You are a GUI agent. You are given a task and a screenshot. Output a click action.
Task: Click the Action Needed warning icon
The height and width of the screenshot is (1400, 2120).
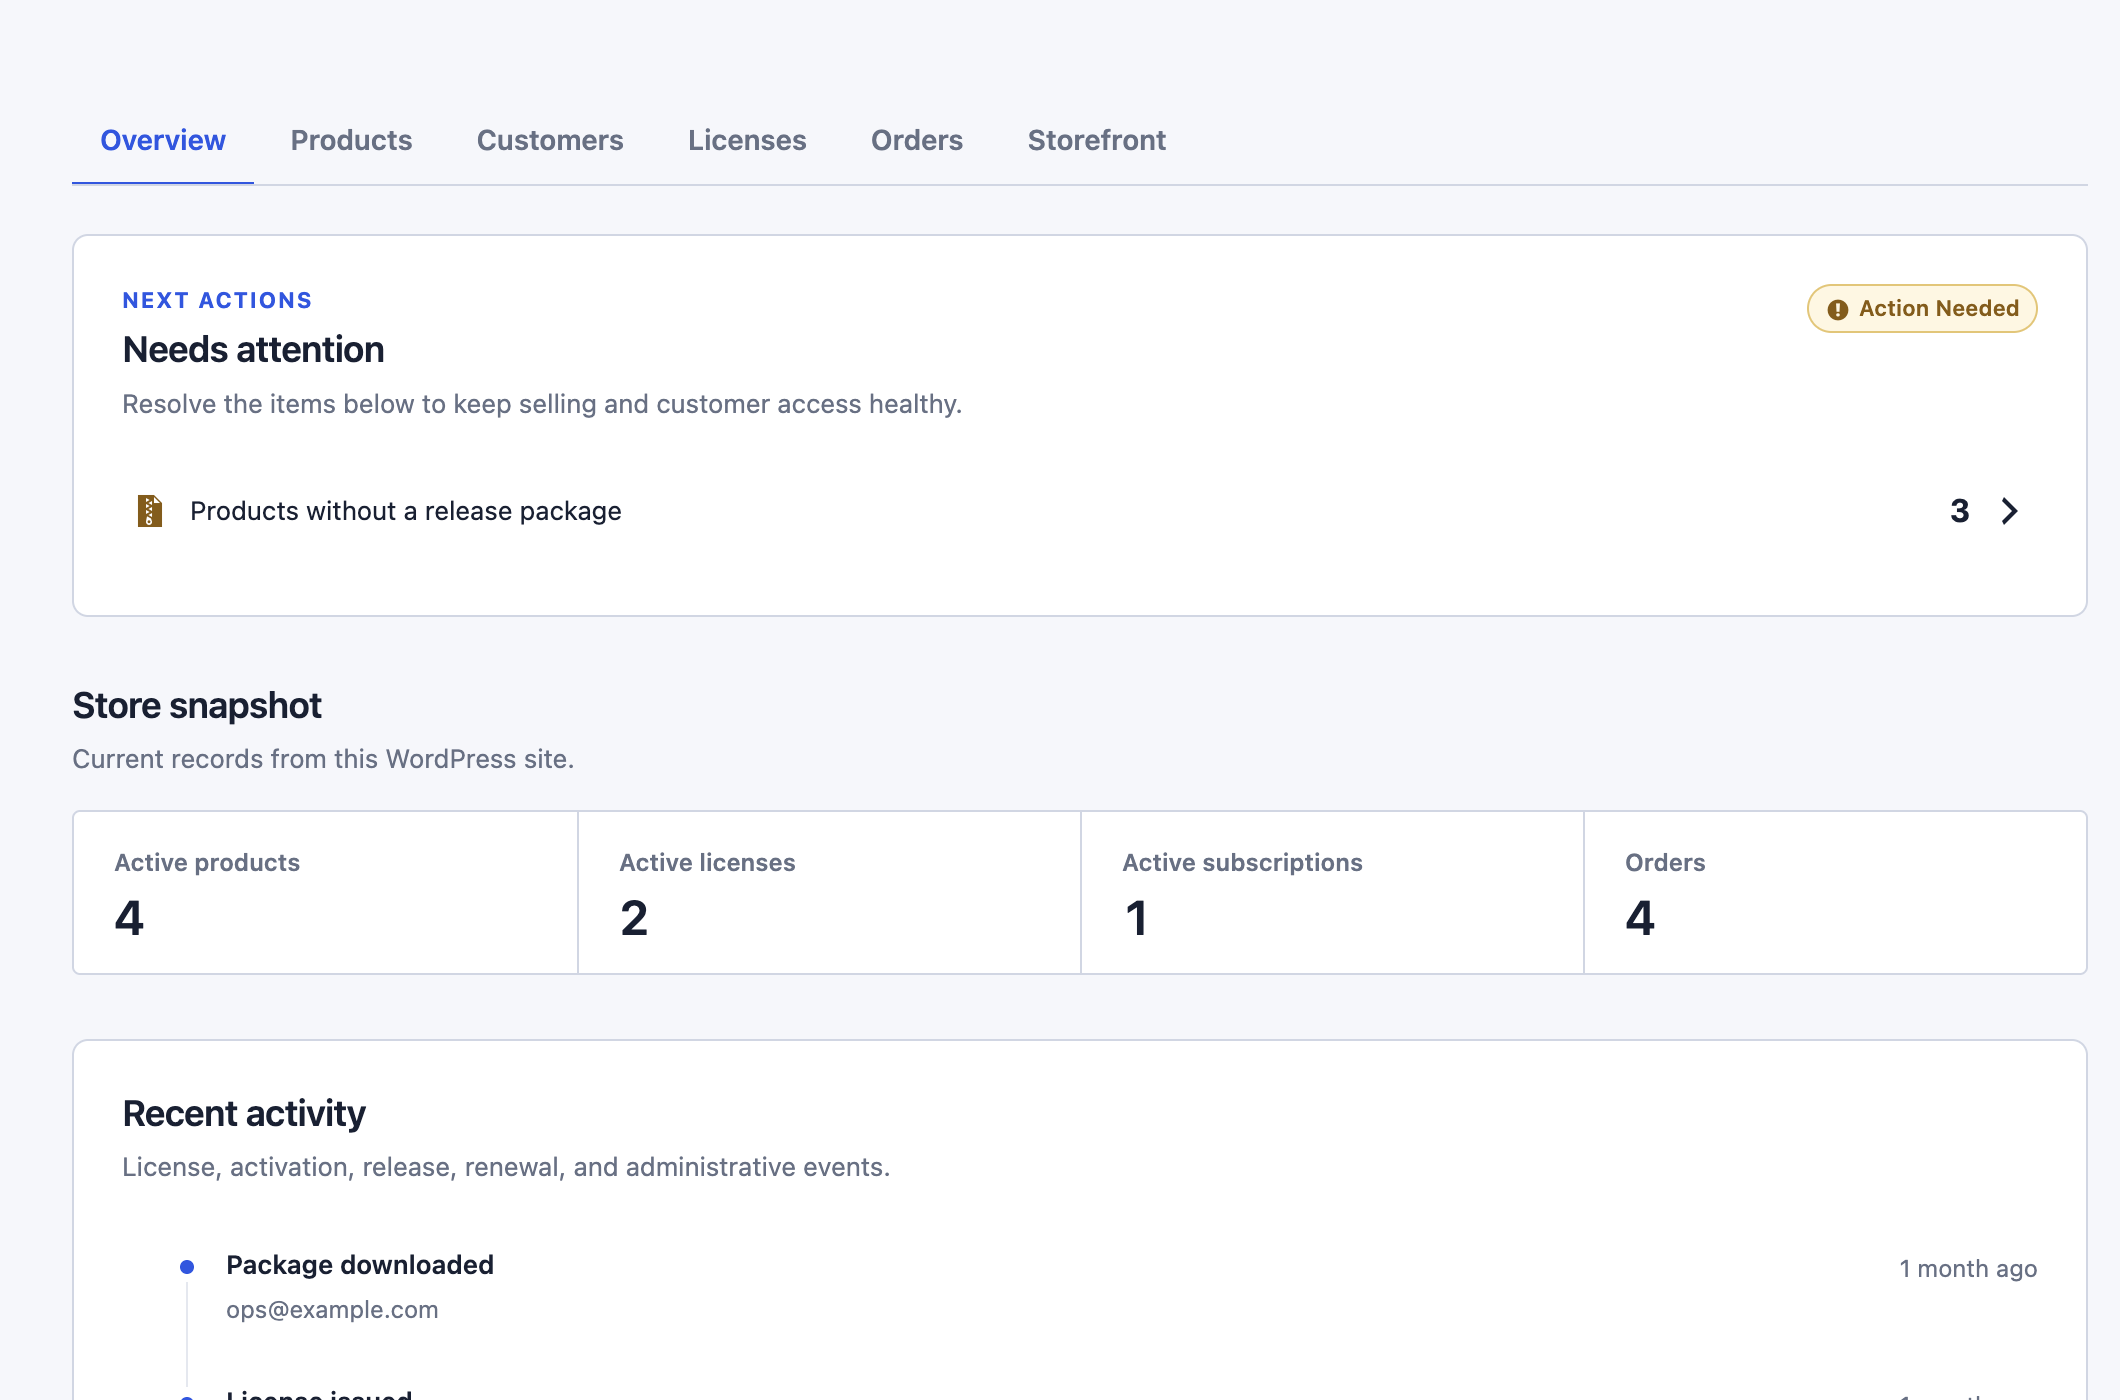(1837, 309)
